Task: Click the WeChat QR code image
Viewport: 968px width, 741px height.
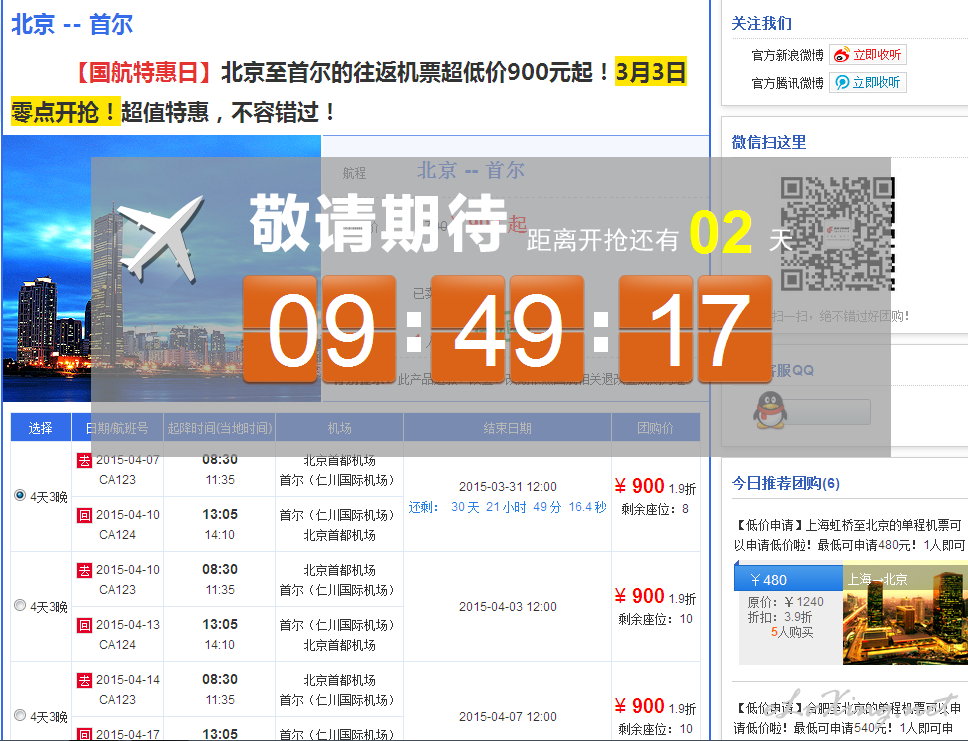Action: [837, 233]
